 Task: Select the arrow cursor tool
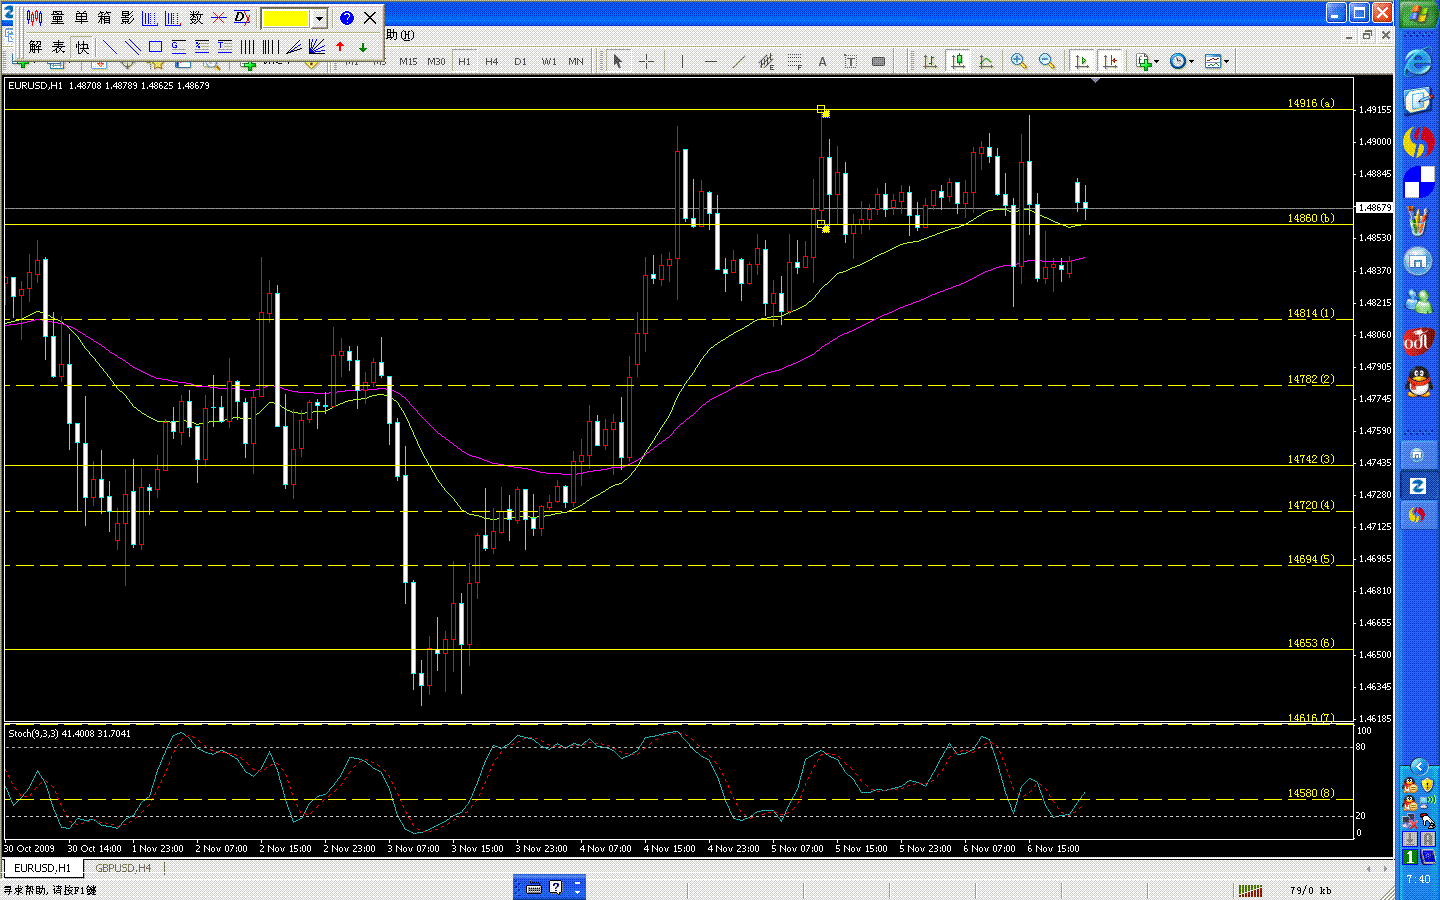618,62
